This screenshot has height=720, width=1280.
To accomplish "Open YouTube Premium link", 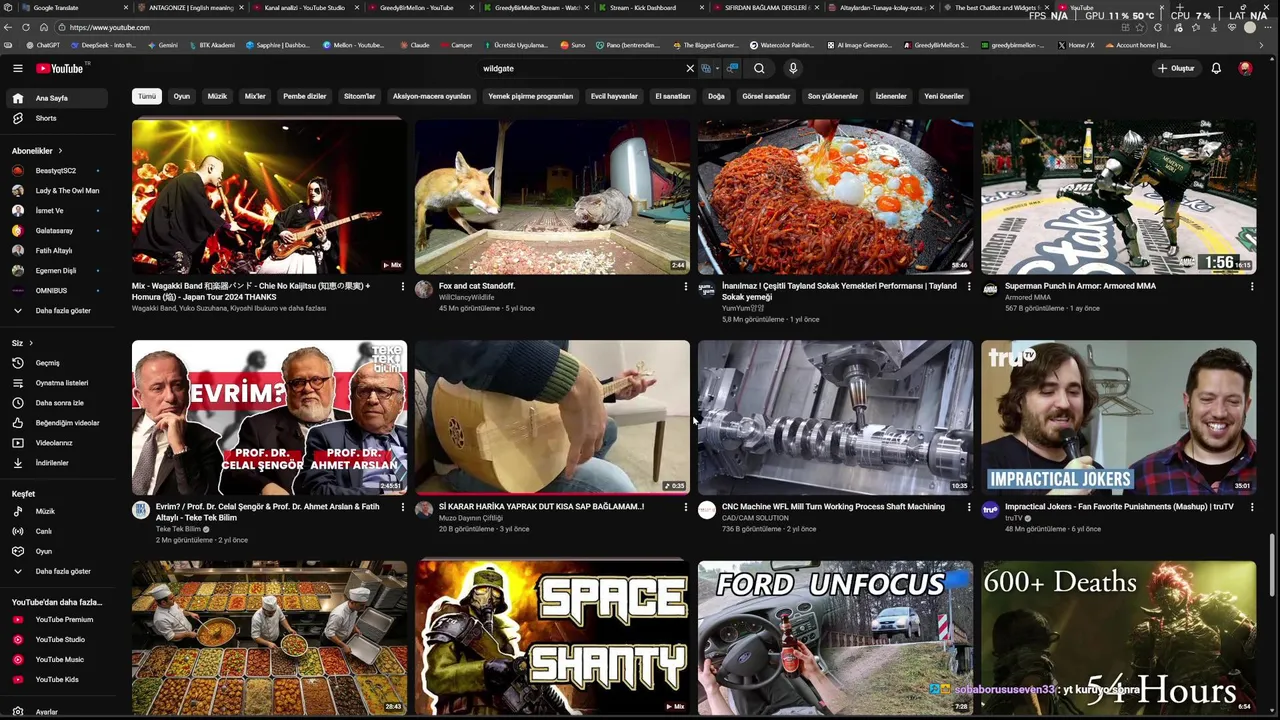I will tap(58, 619).
